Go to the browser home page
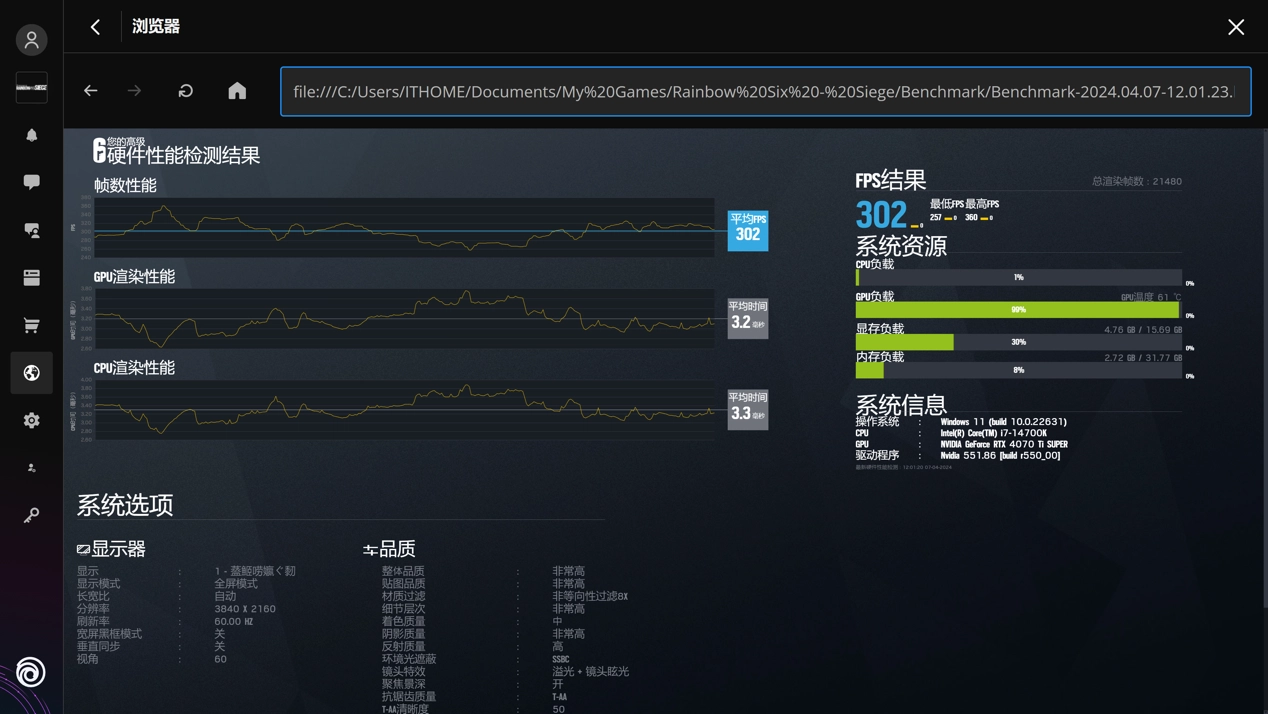 click(x=237, y=91)
